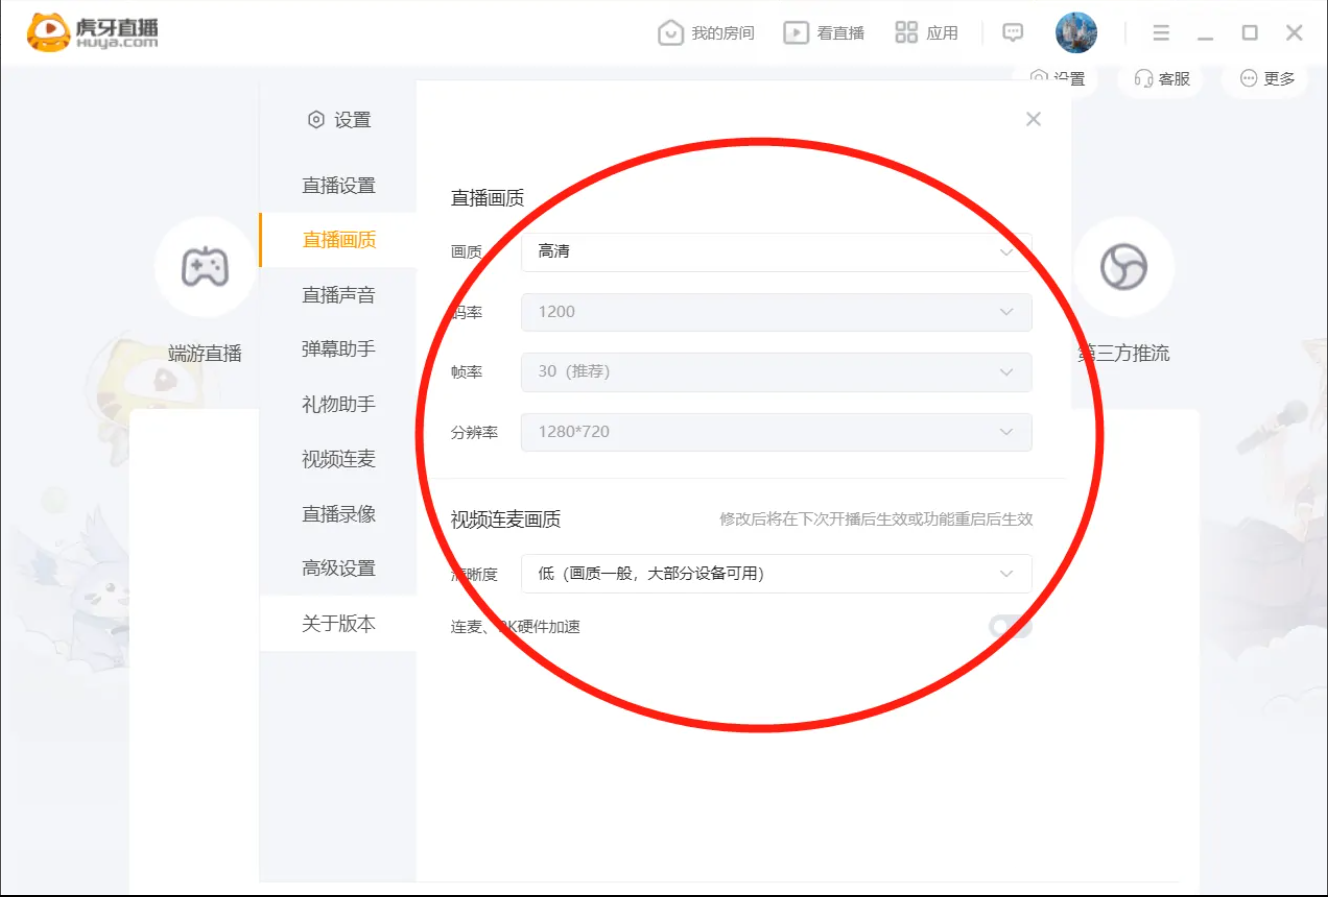Open the 弹幕助手 settings section
The width and height of the screenshot is (1328, 897).
pyautogui.click(x=338, y=349)
